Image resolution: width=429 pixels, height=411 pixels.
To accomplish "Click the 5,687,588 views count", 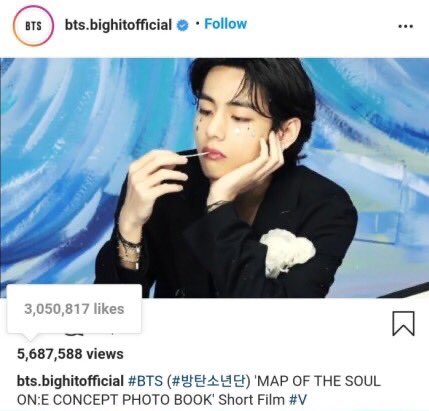I will [70, 354].
